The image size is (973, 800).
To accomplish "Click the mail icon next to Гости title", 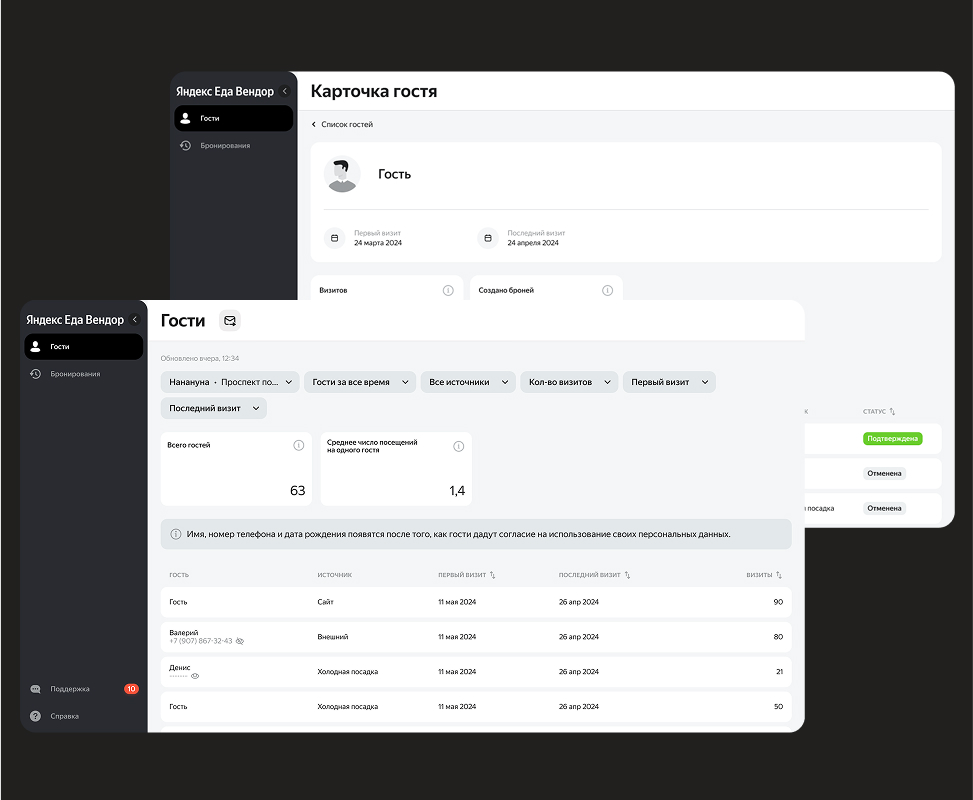I will (x=230, y=321).
